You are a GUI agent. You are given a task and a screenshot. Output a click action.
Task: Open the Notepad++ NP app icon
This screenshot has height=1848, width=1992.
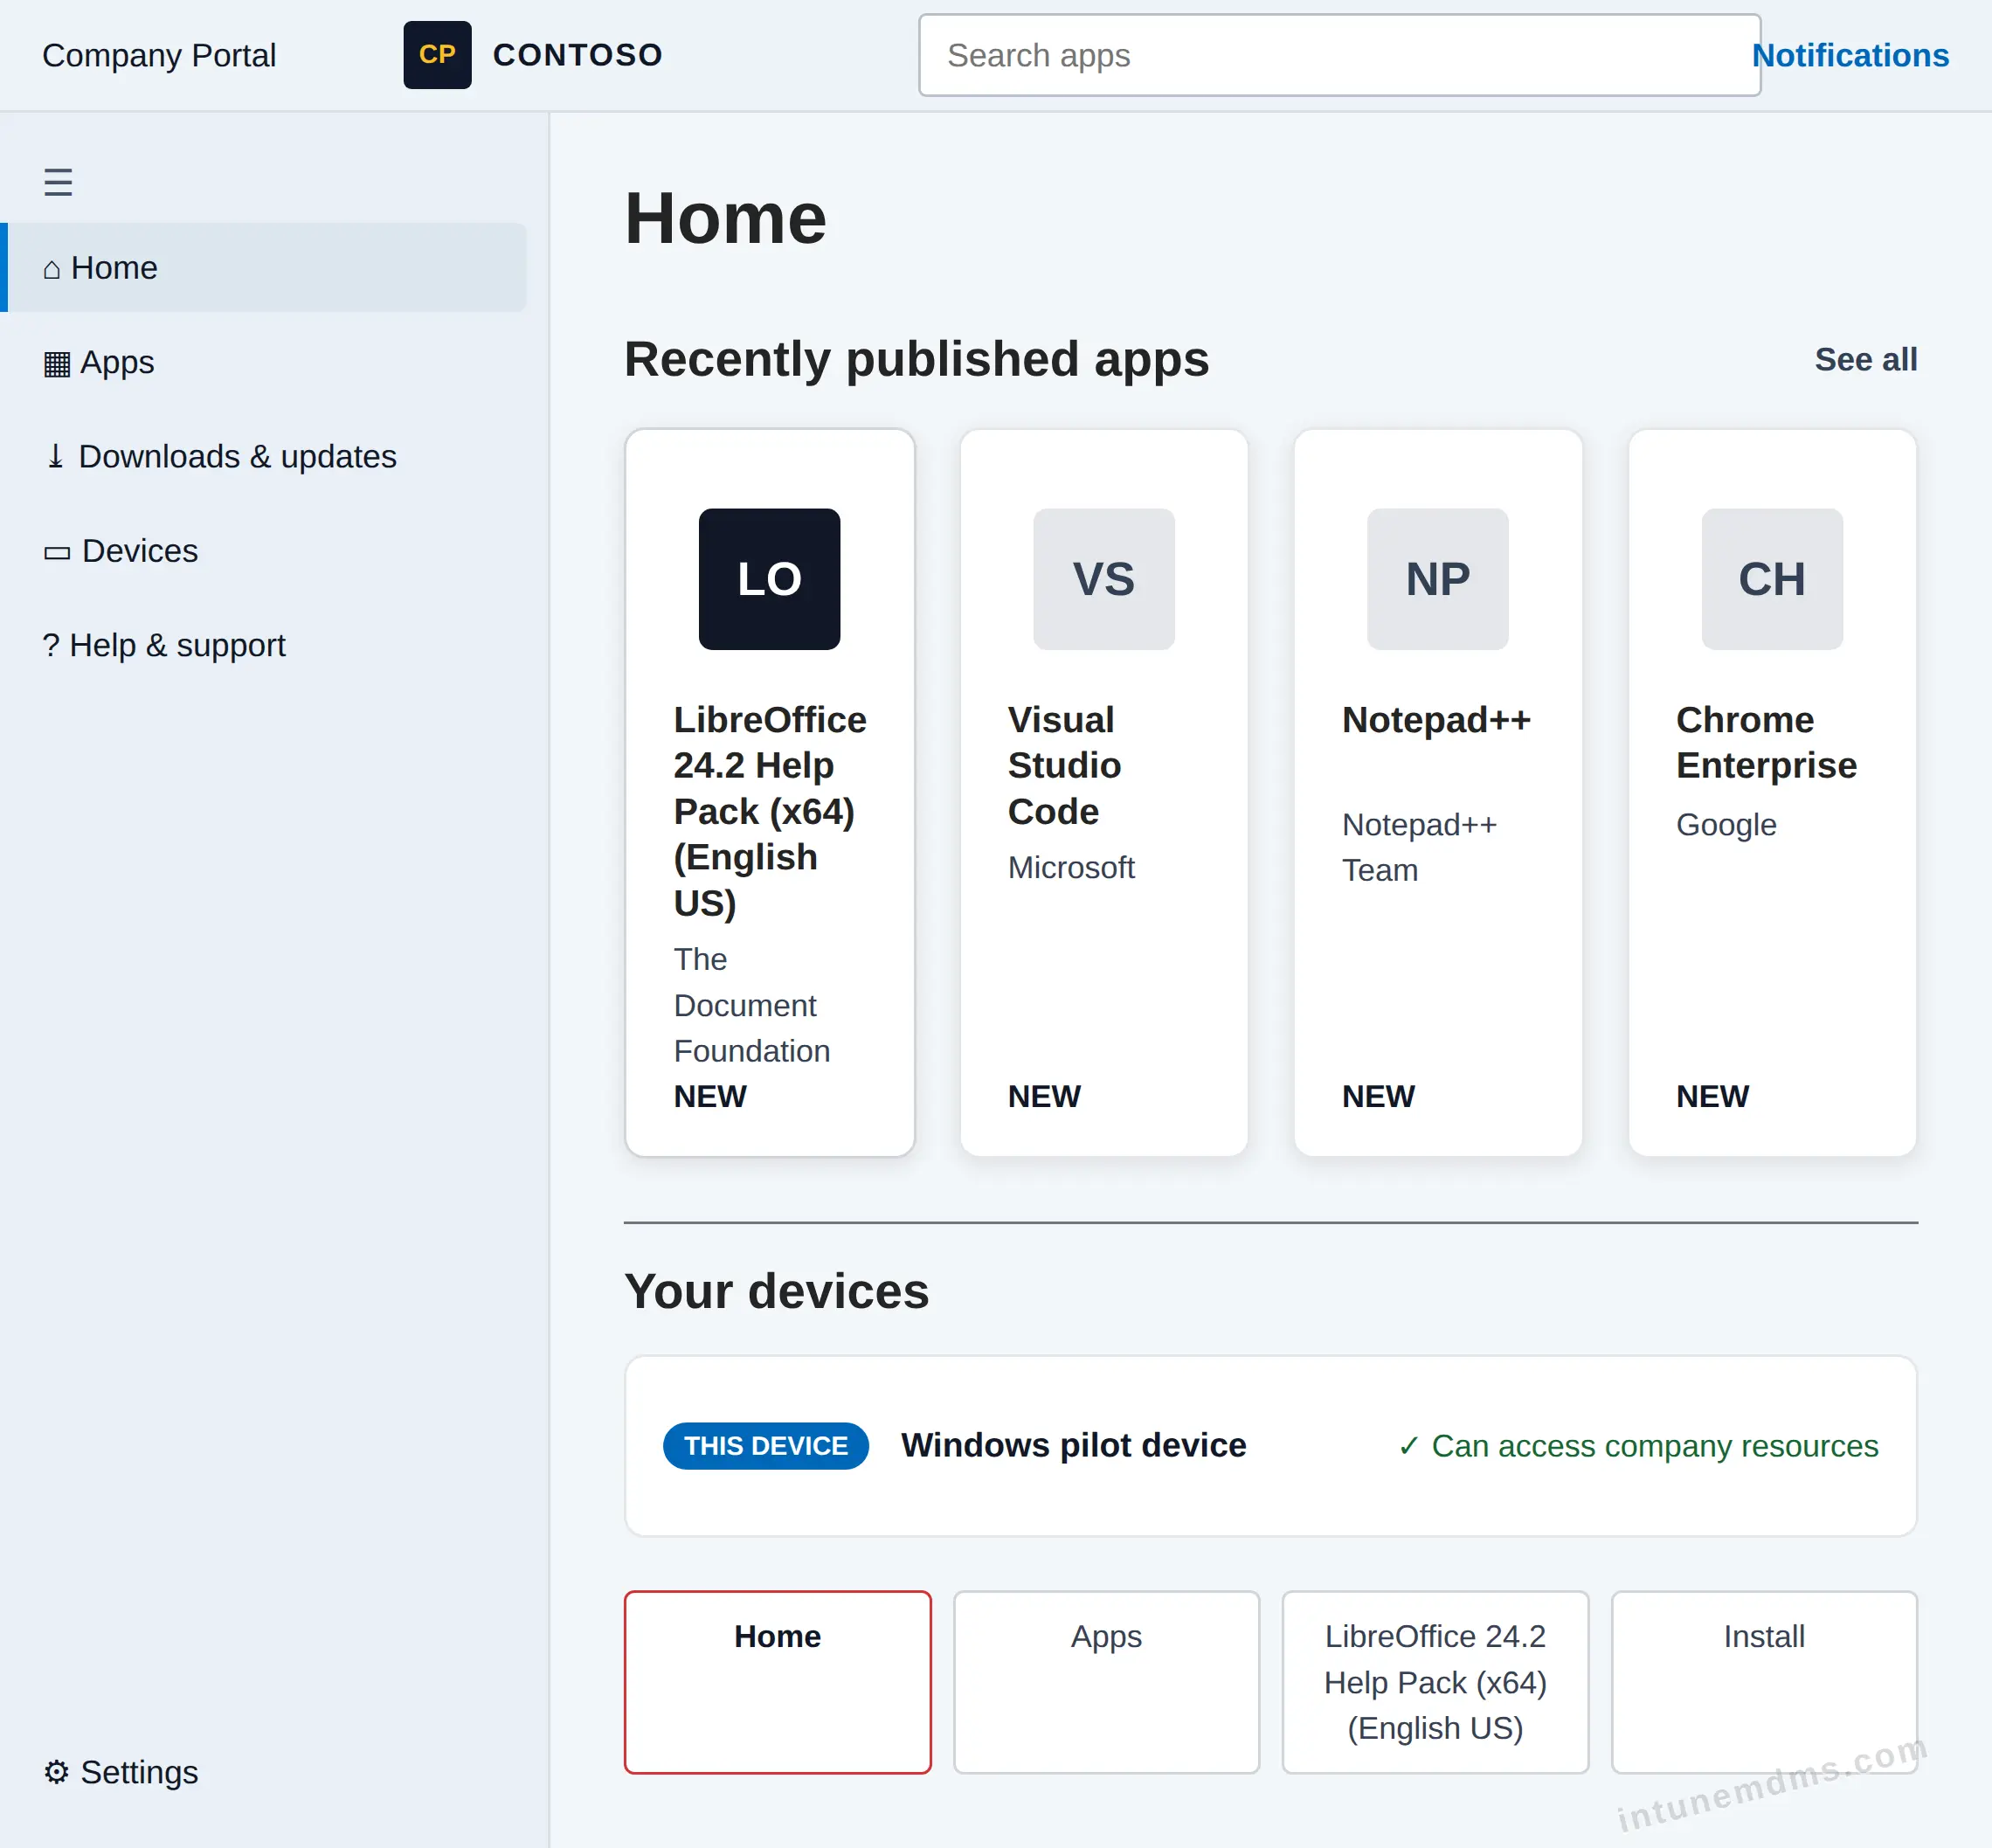pyautogui.click(x=1437, y=579)
